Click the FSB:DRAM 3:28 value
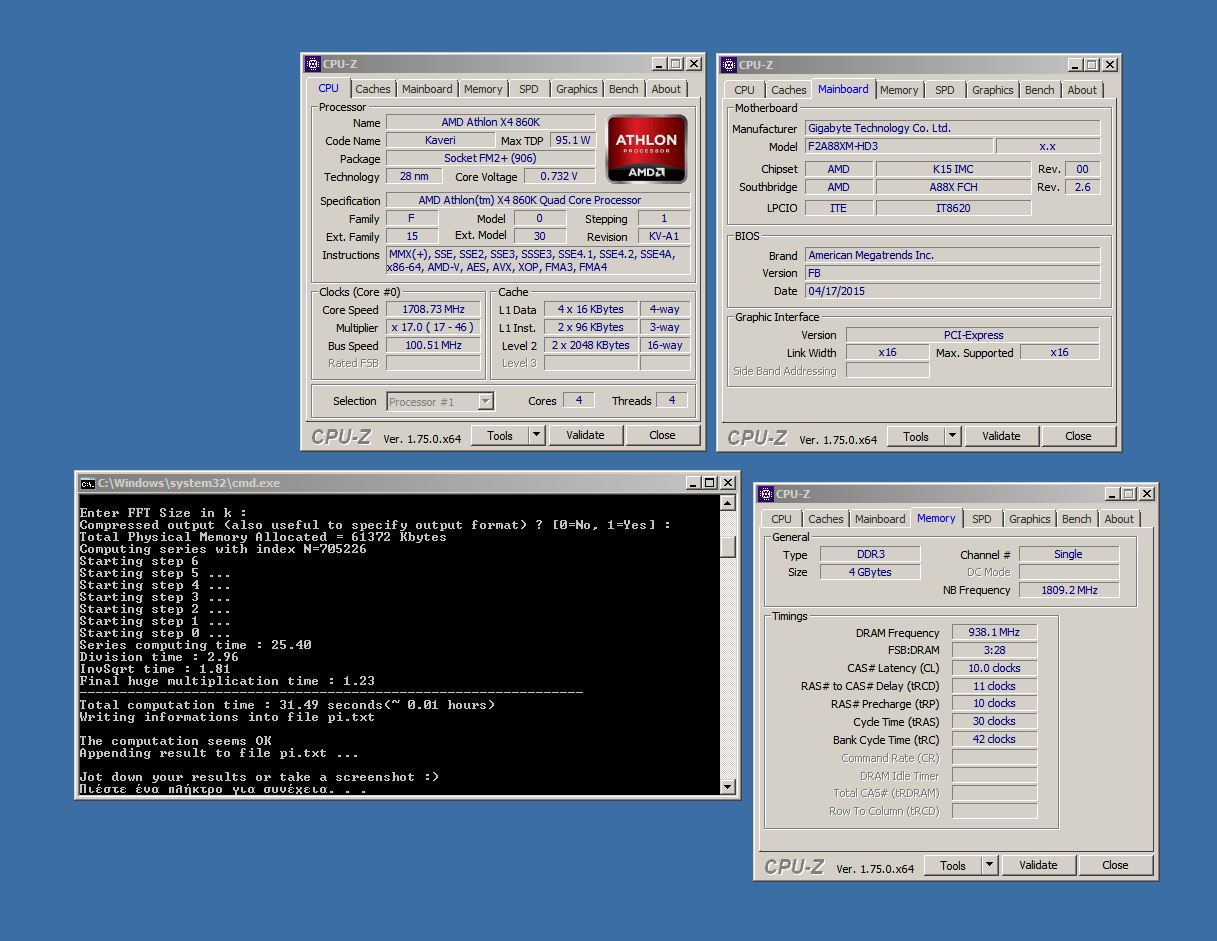The image size is (1217, 941). (x=994, y=650)
